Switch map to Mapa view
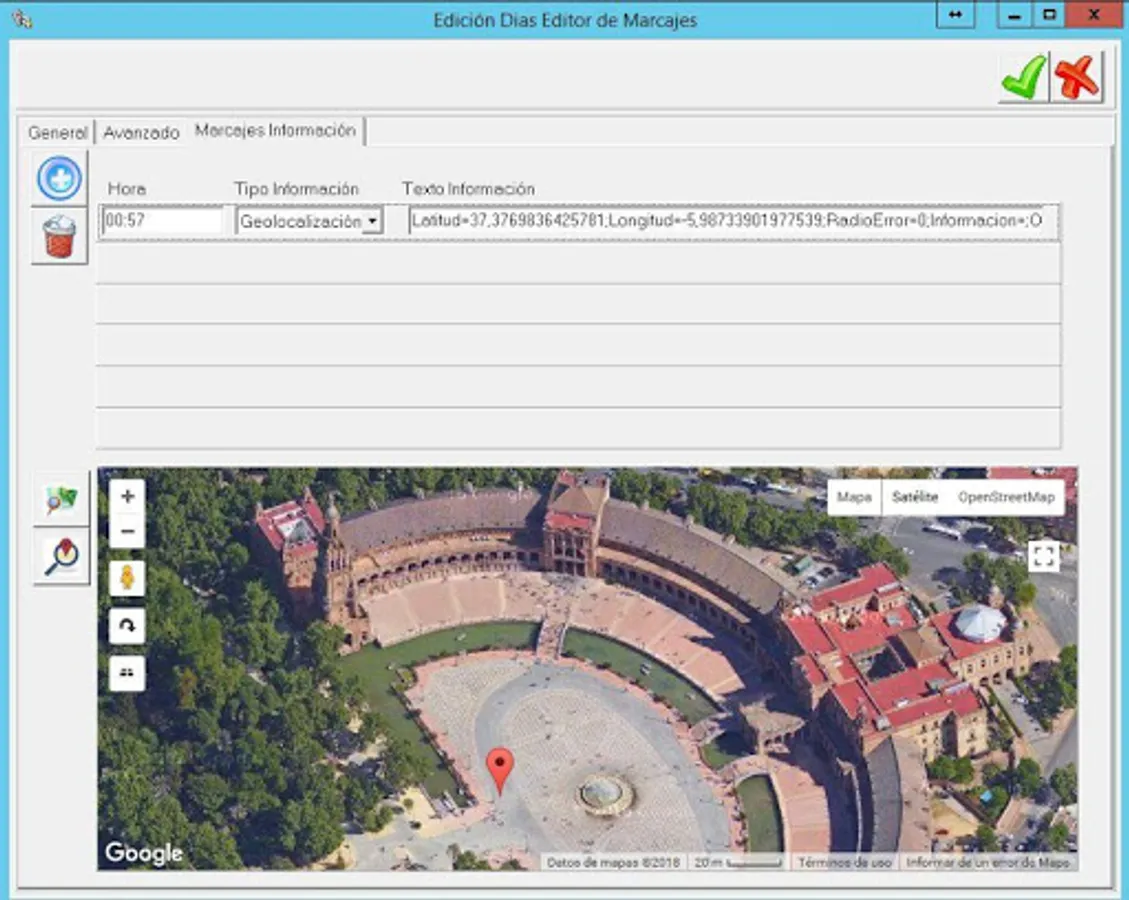Screen dimensions: 1129x900 tap(853, 497)
